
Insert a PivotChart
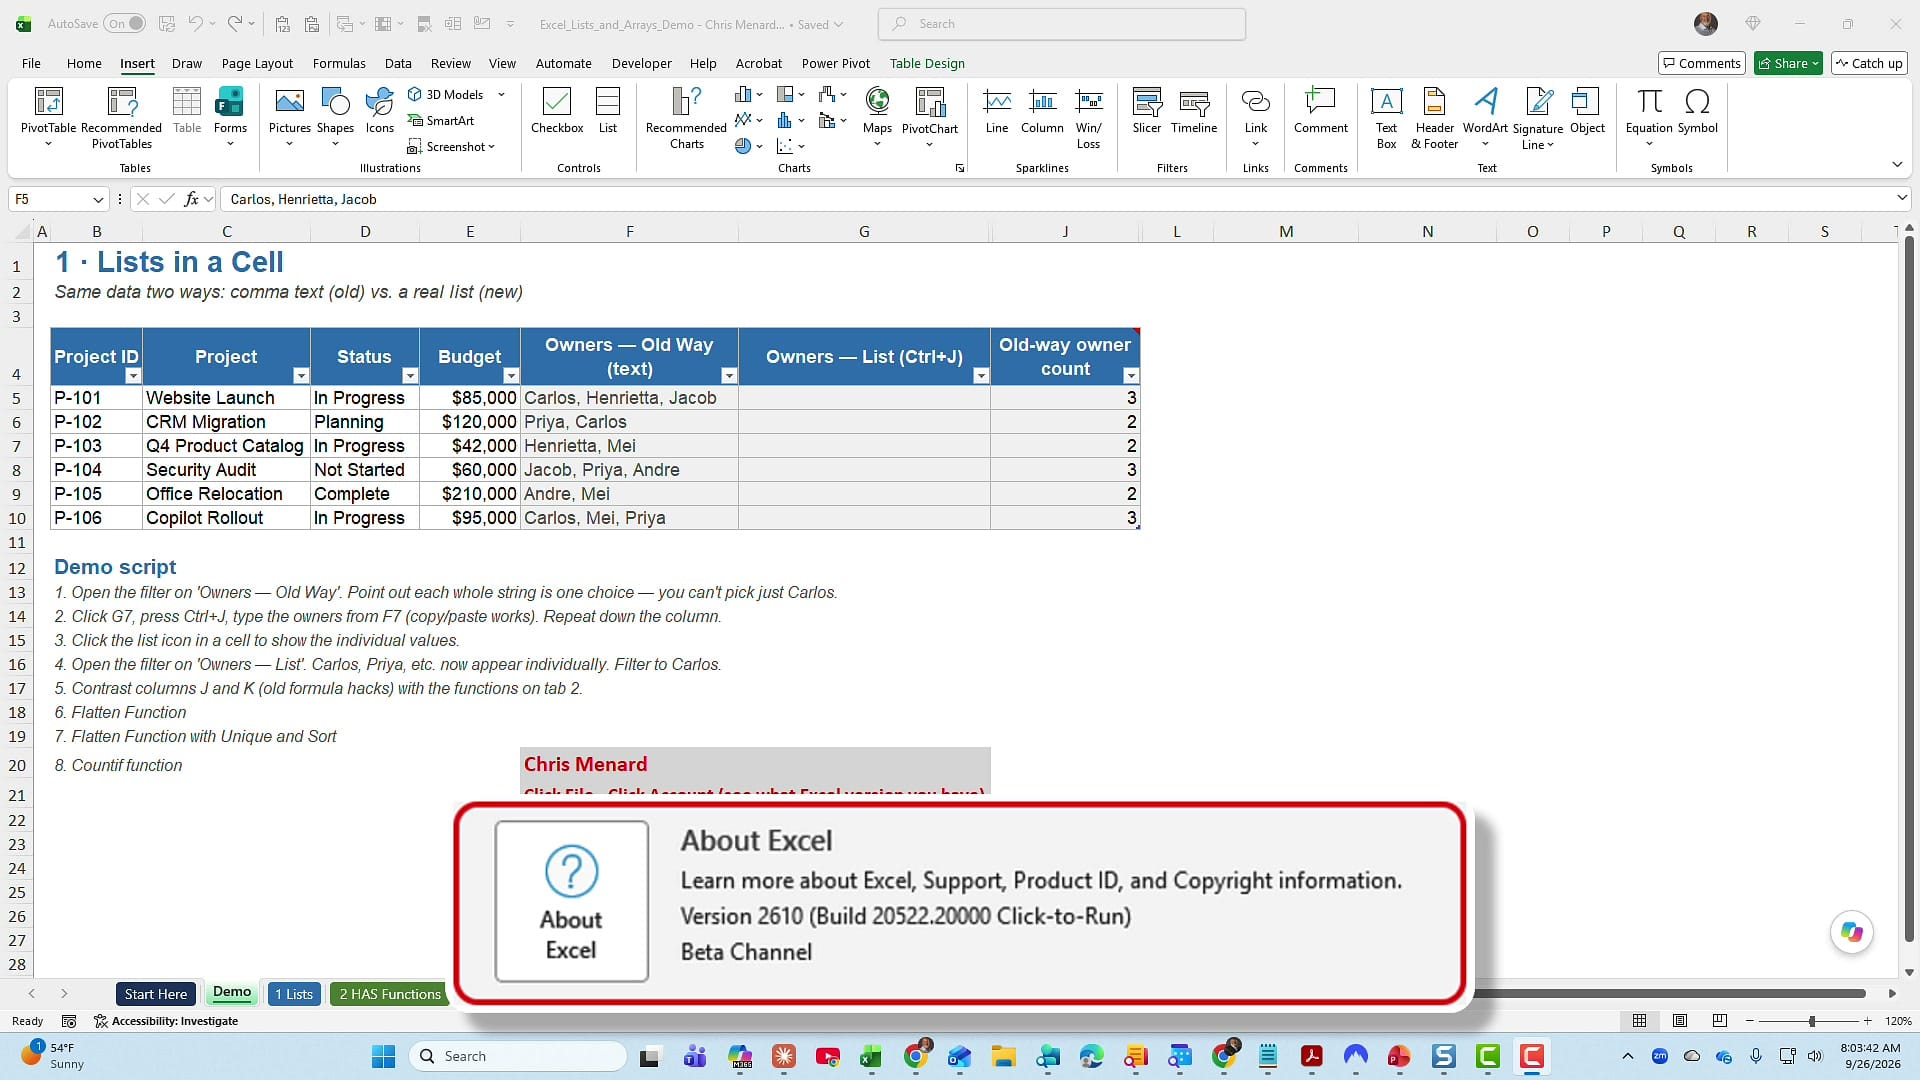tap(930, 117)
